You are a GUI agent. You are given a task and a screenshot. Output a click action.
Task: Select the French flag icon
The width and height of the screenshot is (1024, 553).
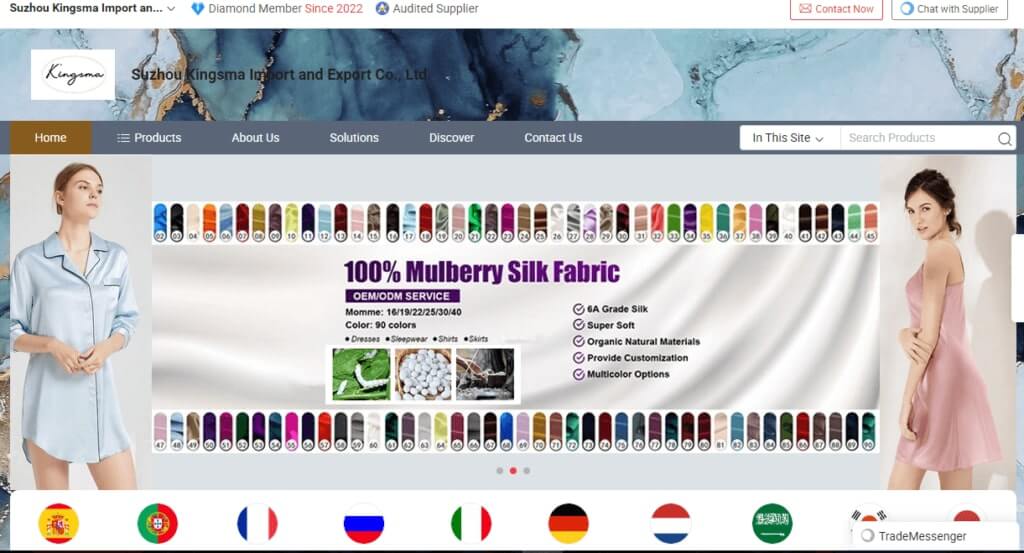(x=257, y=523)
